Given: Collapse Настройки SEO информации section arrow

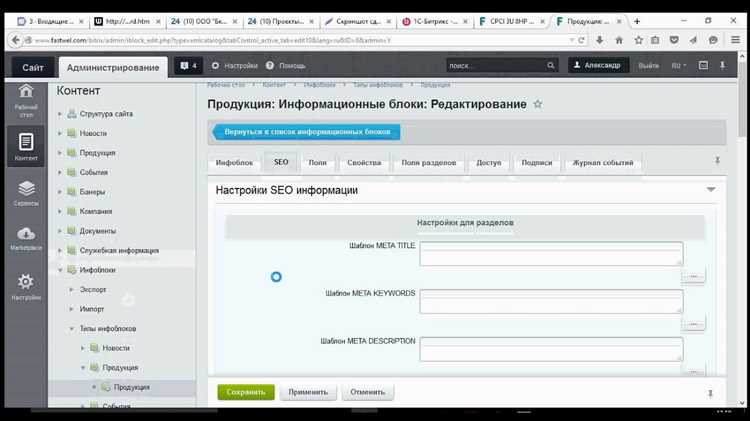Looking at the screenshot, I should pos(711,189).
